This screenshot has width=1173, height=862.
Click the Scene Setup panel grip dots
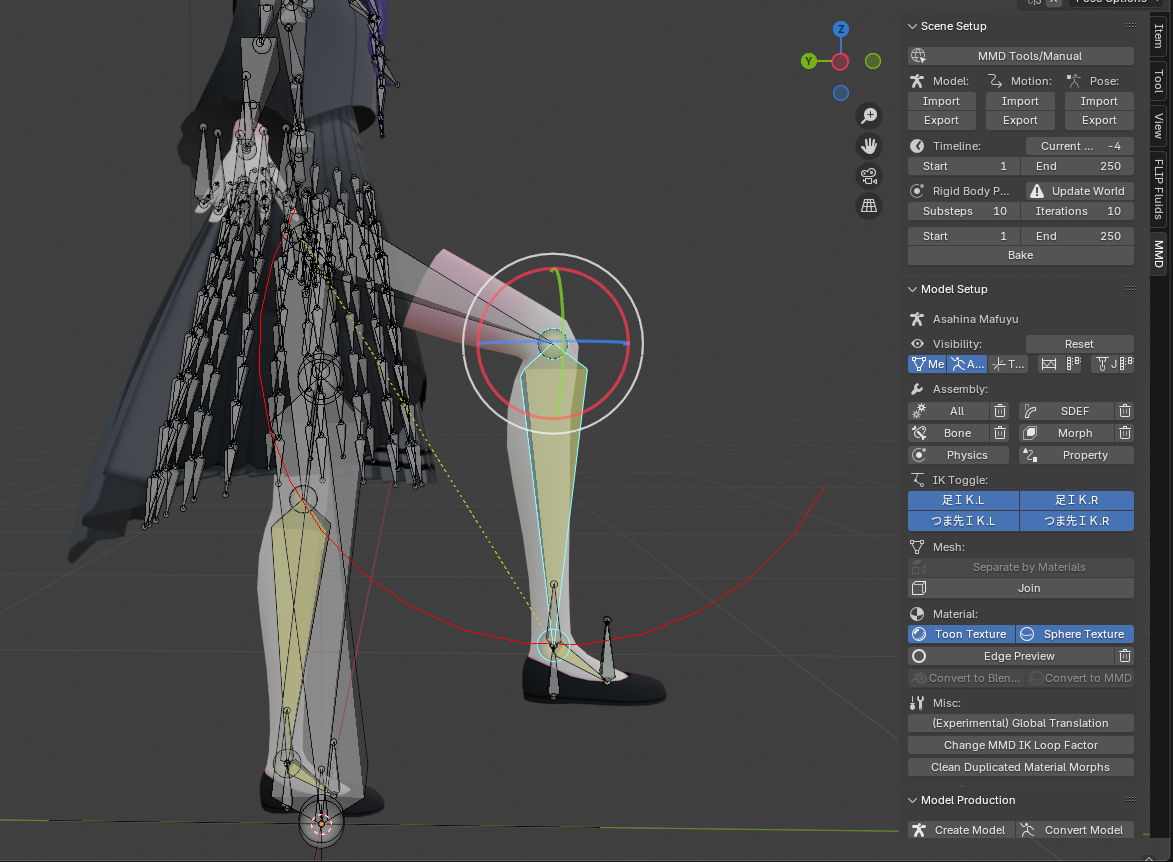tap(1131, 25)
